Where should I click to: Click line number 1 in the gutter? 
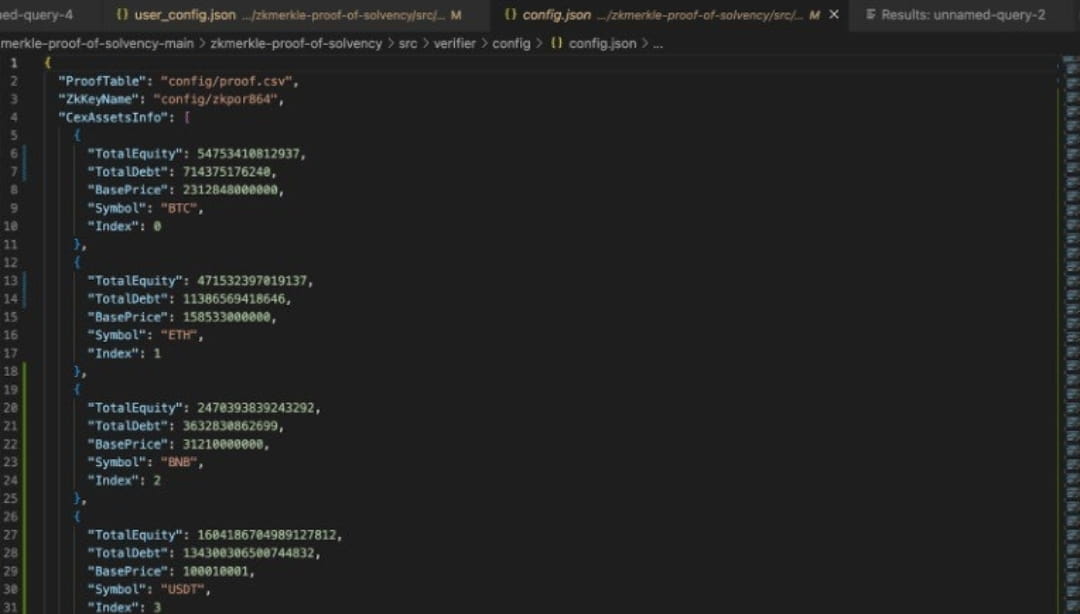click(13, 63)
